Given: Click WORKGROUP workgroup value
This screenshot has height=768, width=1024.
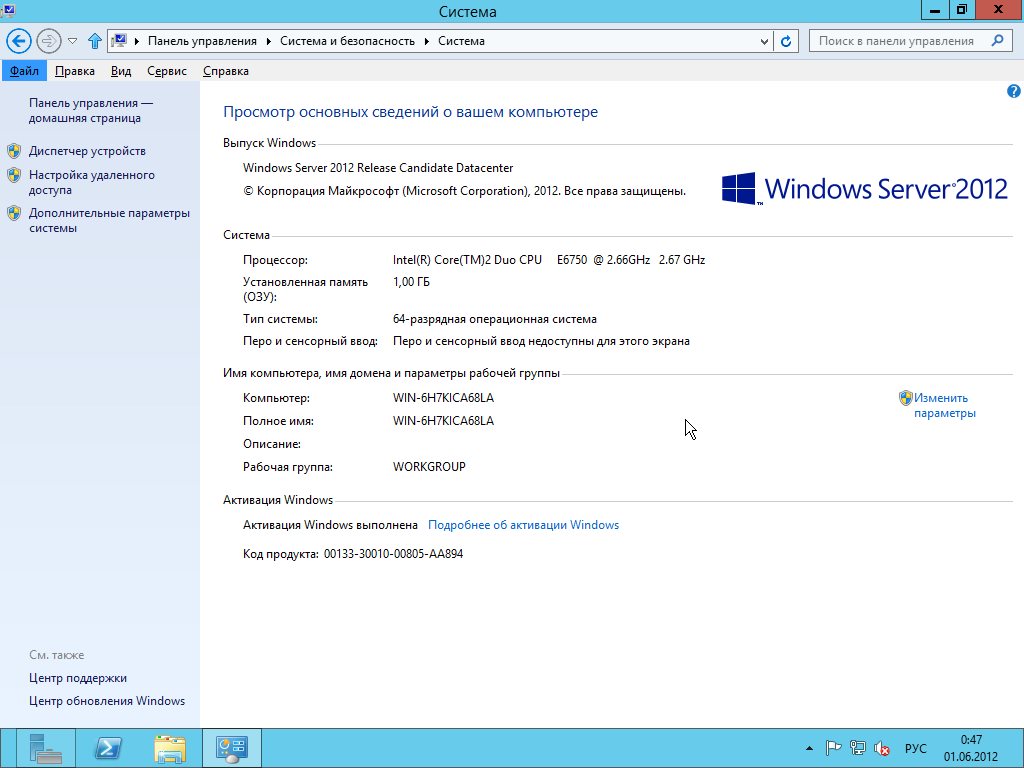Looking at the screenshot, I should tap(429, 467).
